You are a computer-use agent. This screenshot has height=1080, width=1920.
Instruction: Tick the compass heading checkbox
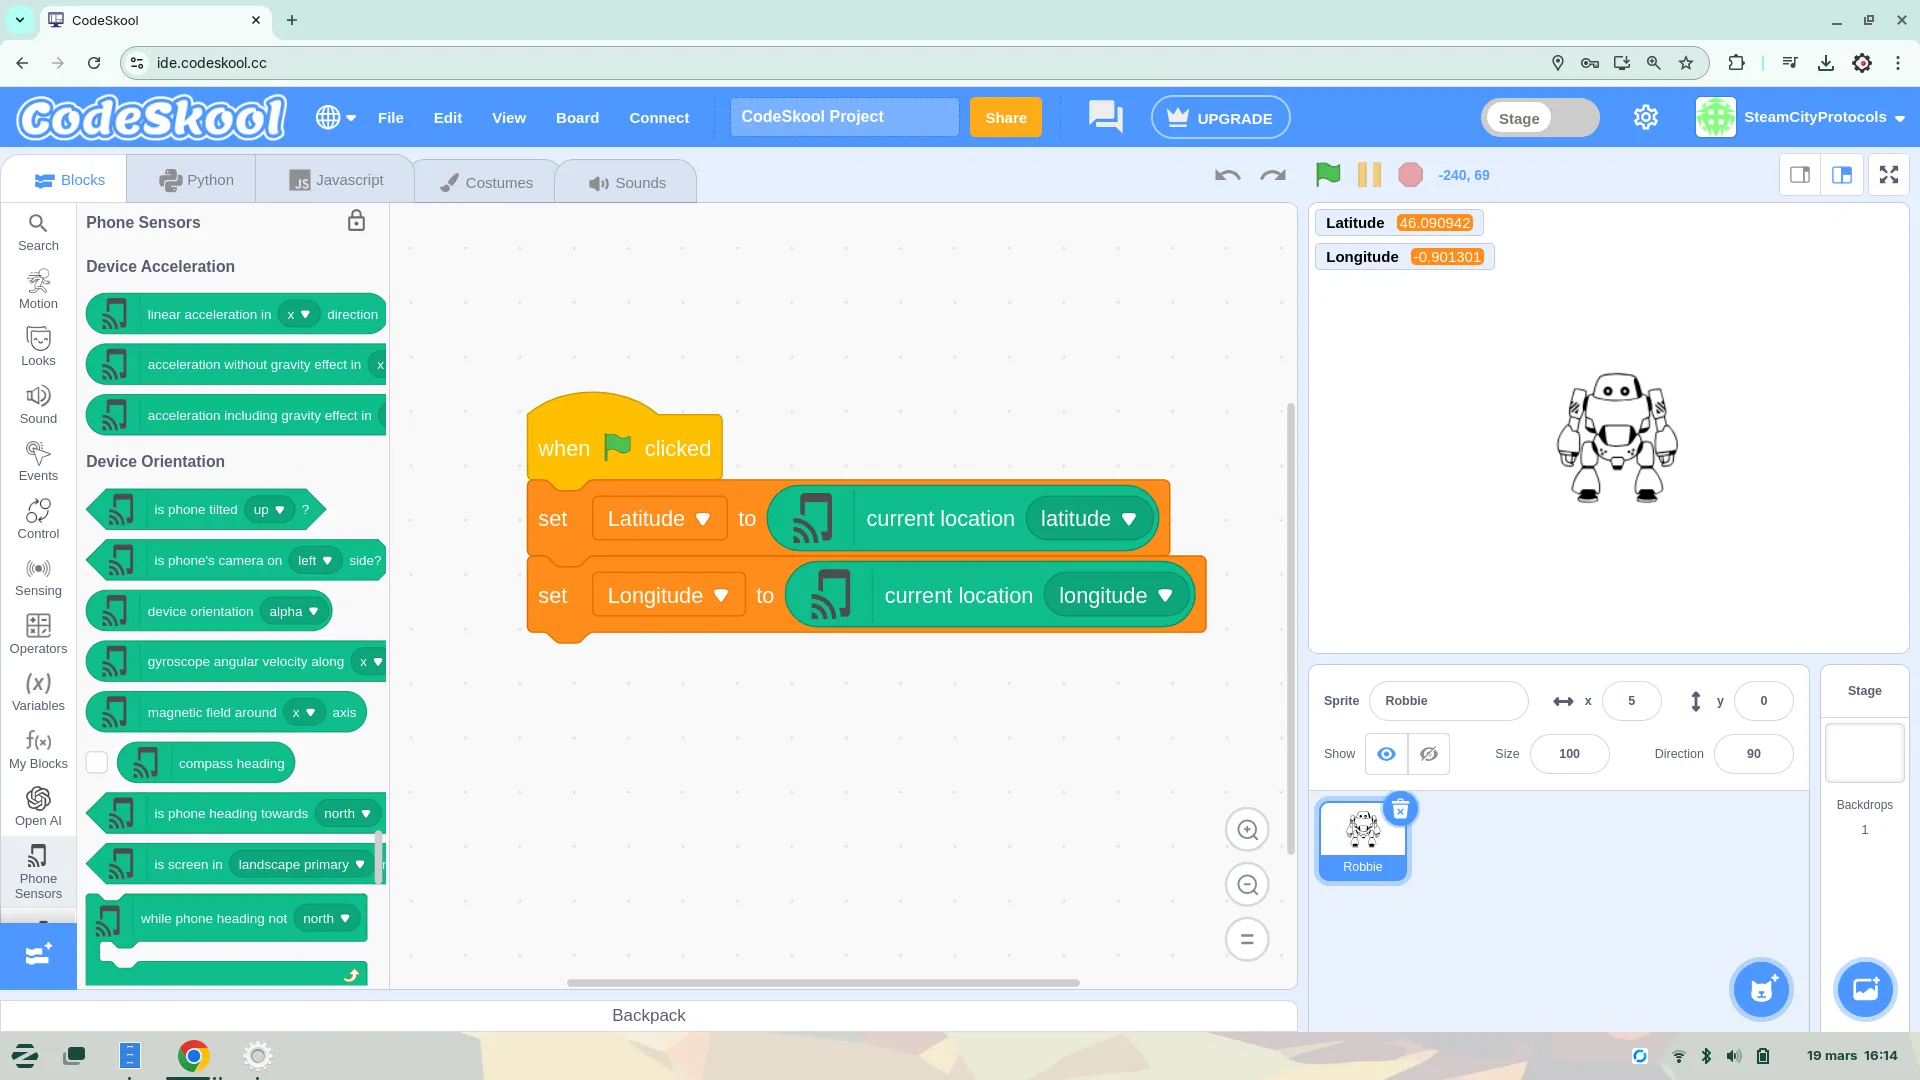[x=97, y=763]
